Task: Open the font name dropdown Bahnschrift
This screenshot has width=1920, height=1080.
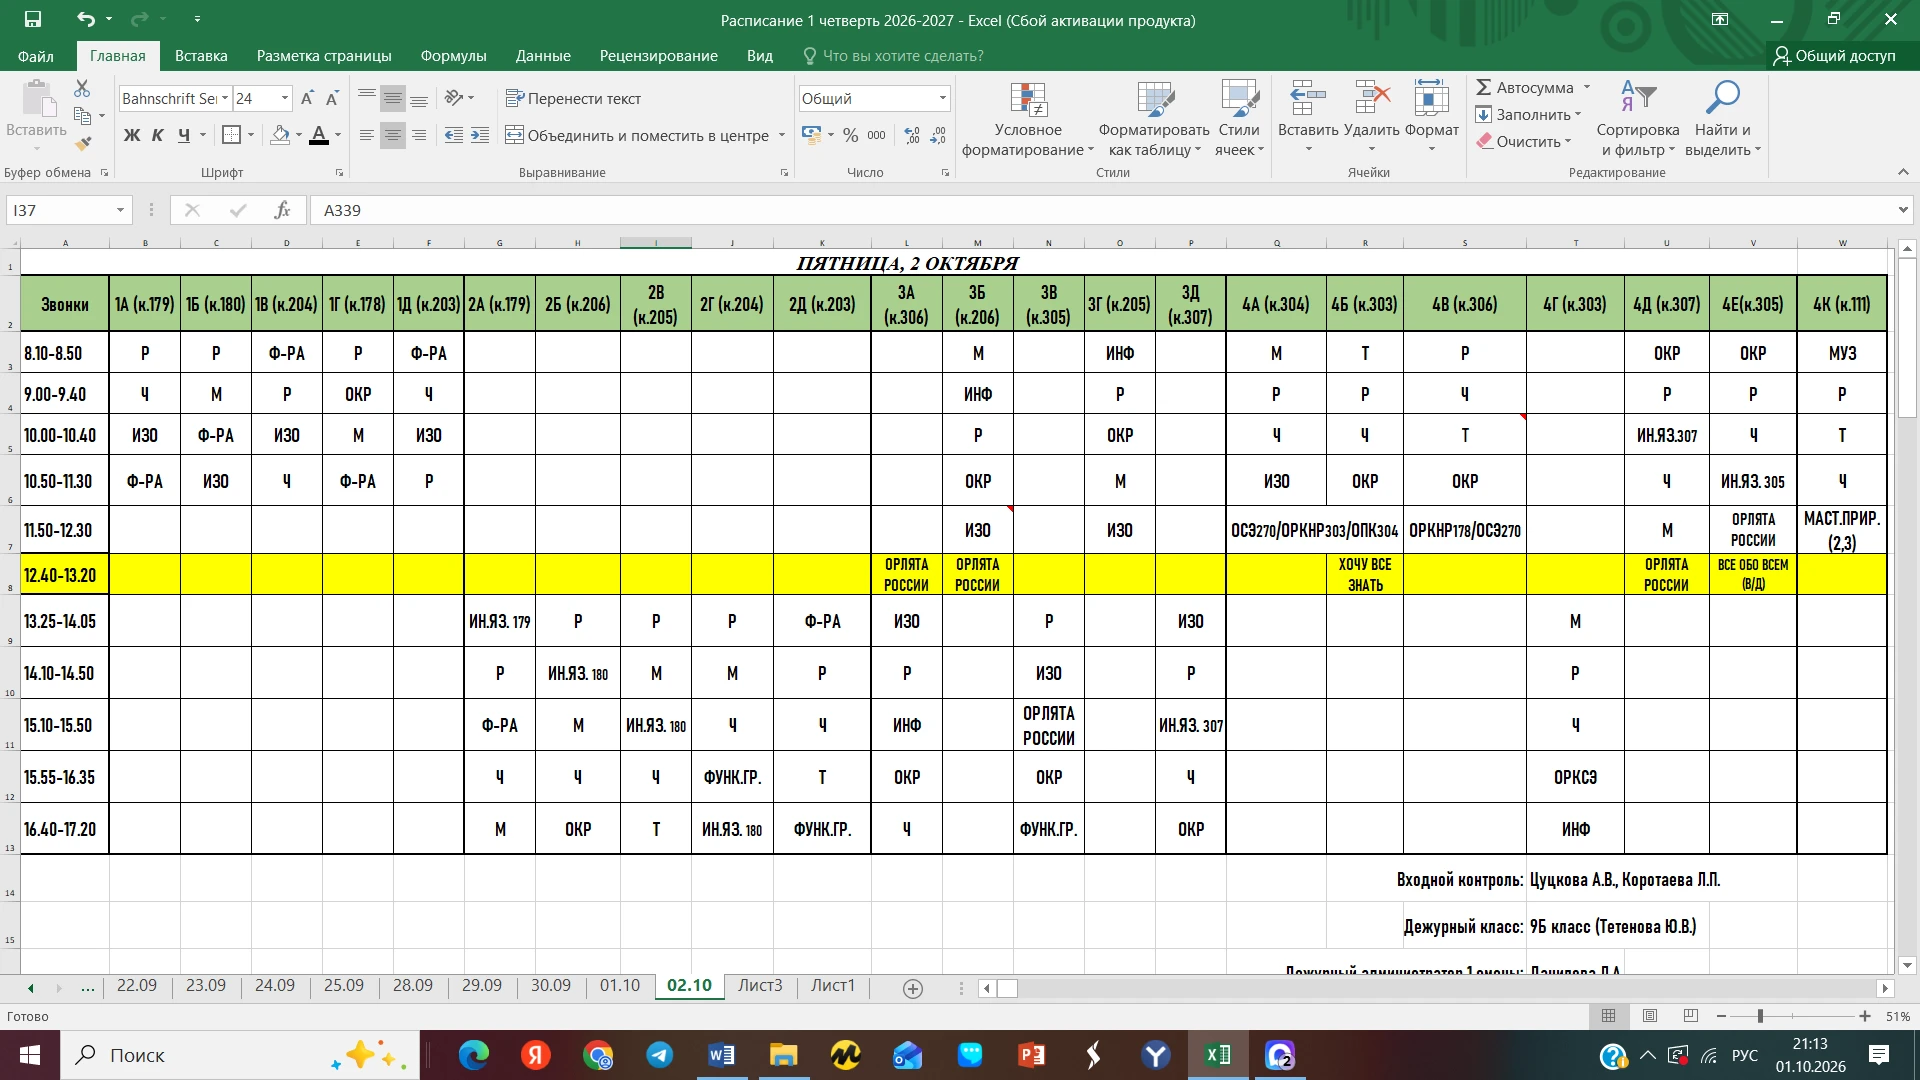Action: click(225, 98)
